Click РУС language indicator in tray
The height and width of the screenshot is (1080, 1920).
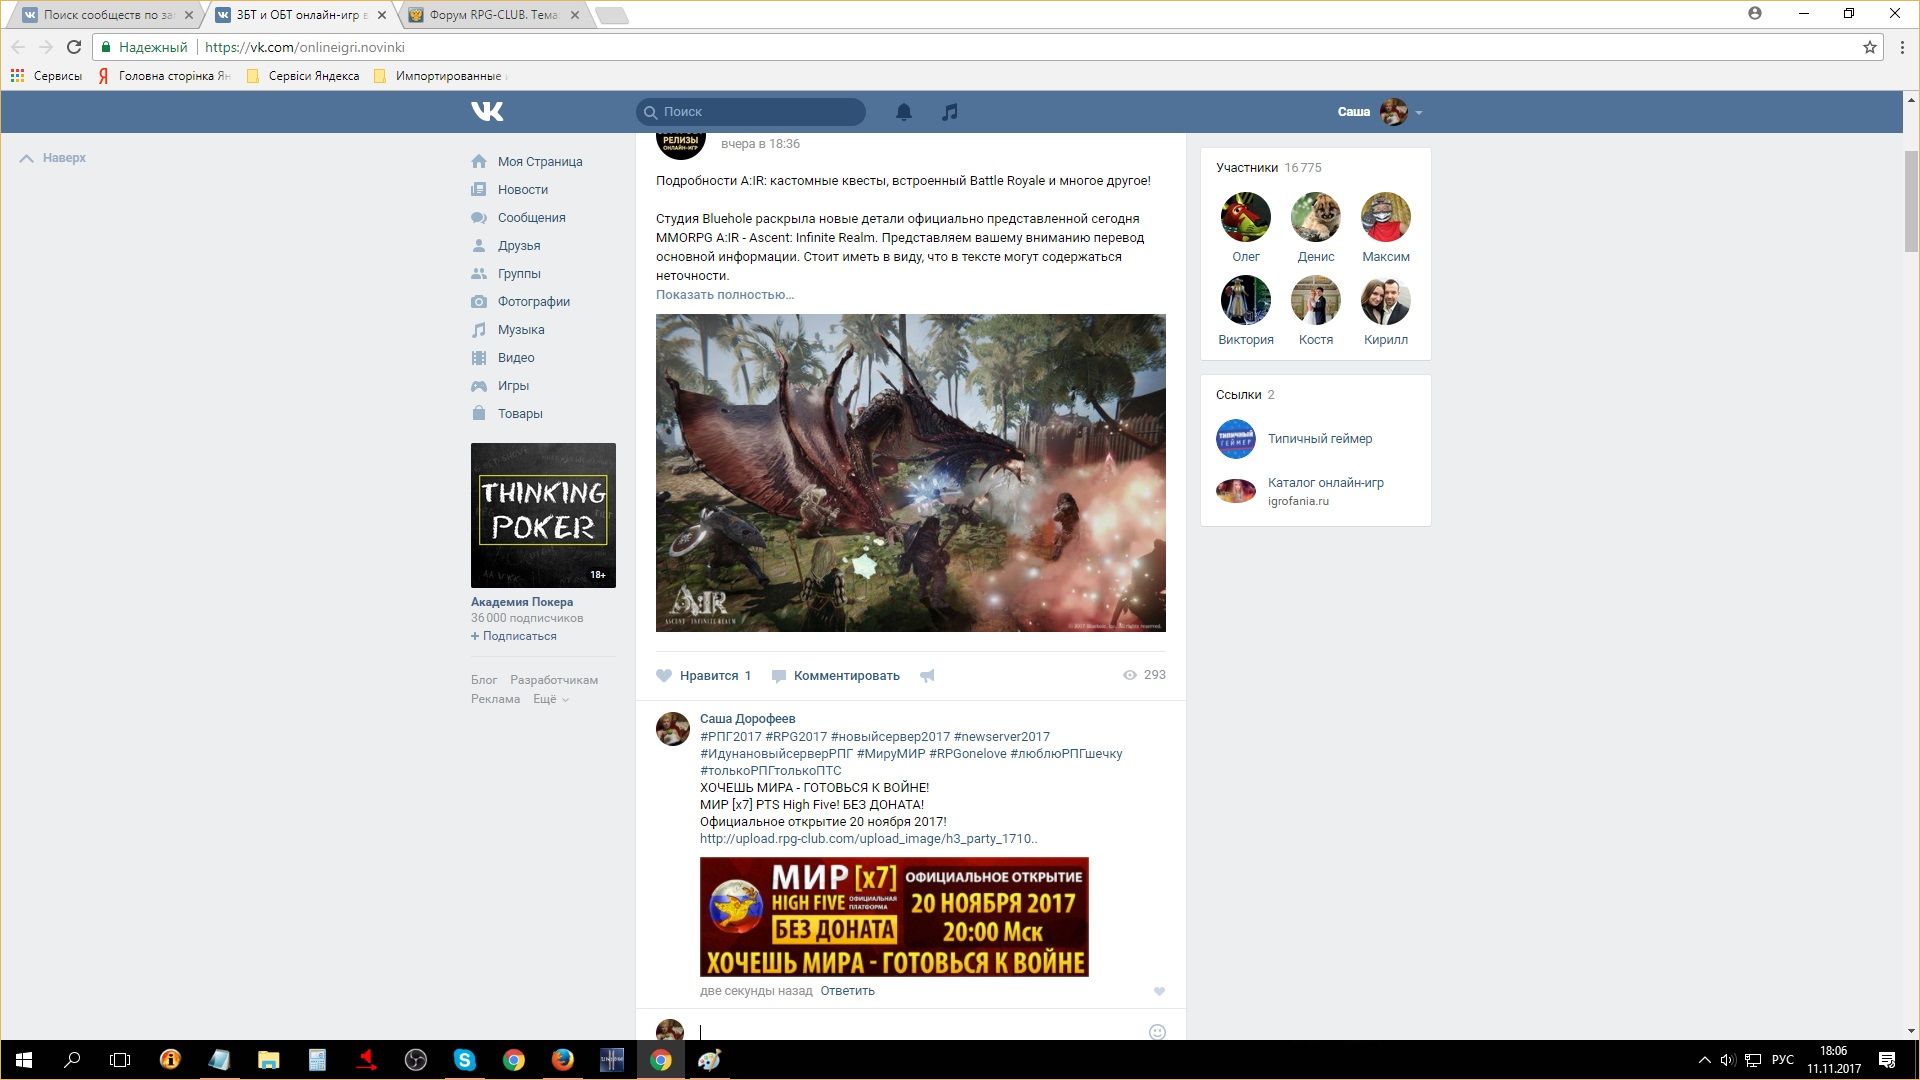1783,1060
